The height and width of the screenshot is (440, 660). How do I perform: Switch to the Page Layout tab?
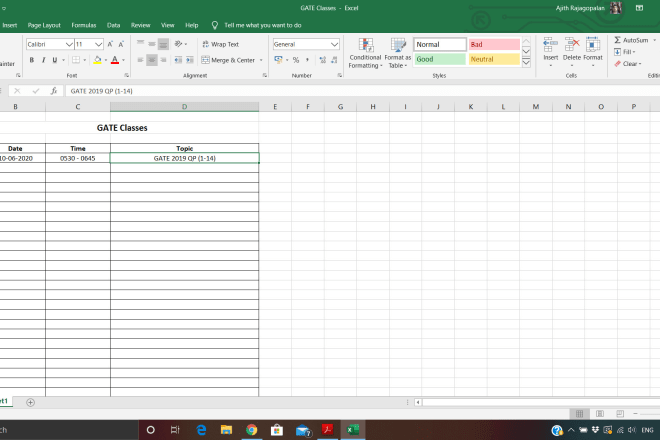tap(44, 24)
